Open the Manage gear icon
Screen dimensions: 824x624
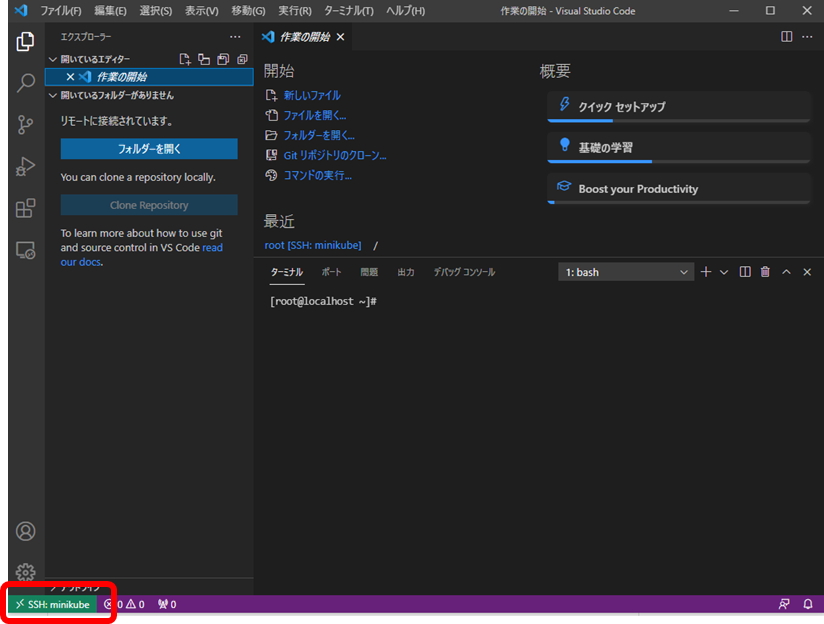(25, 572)
